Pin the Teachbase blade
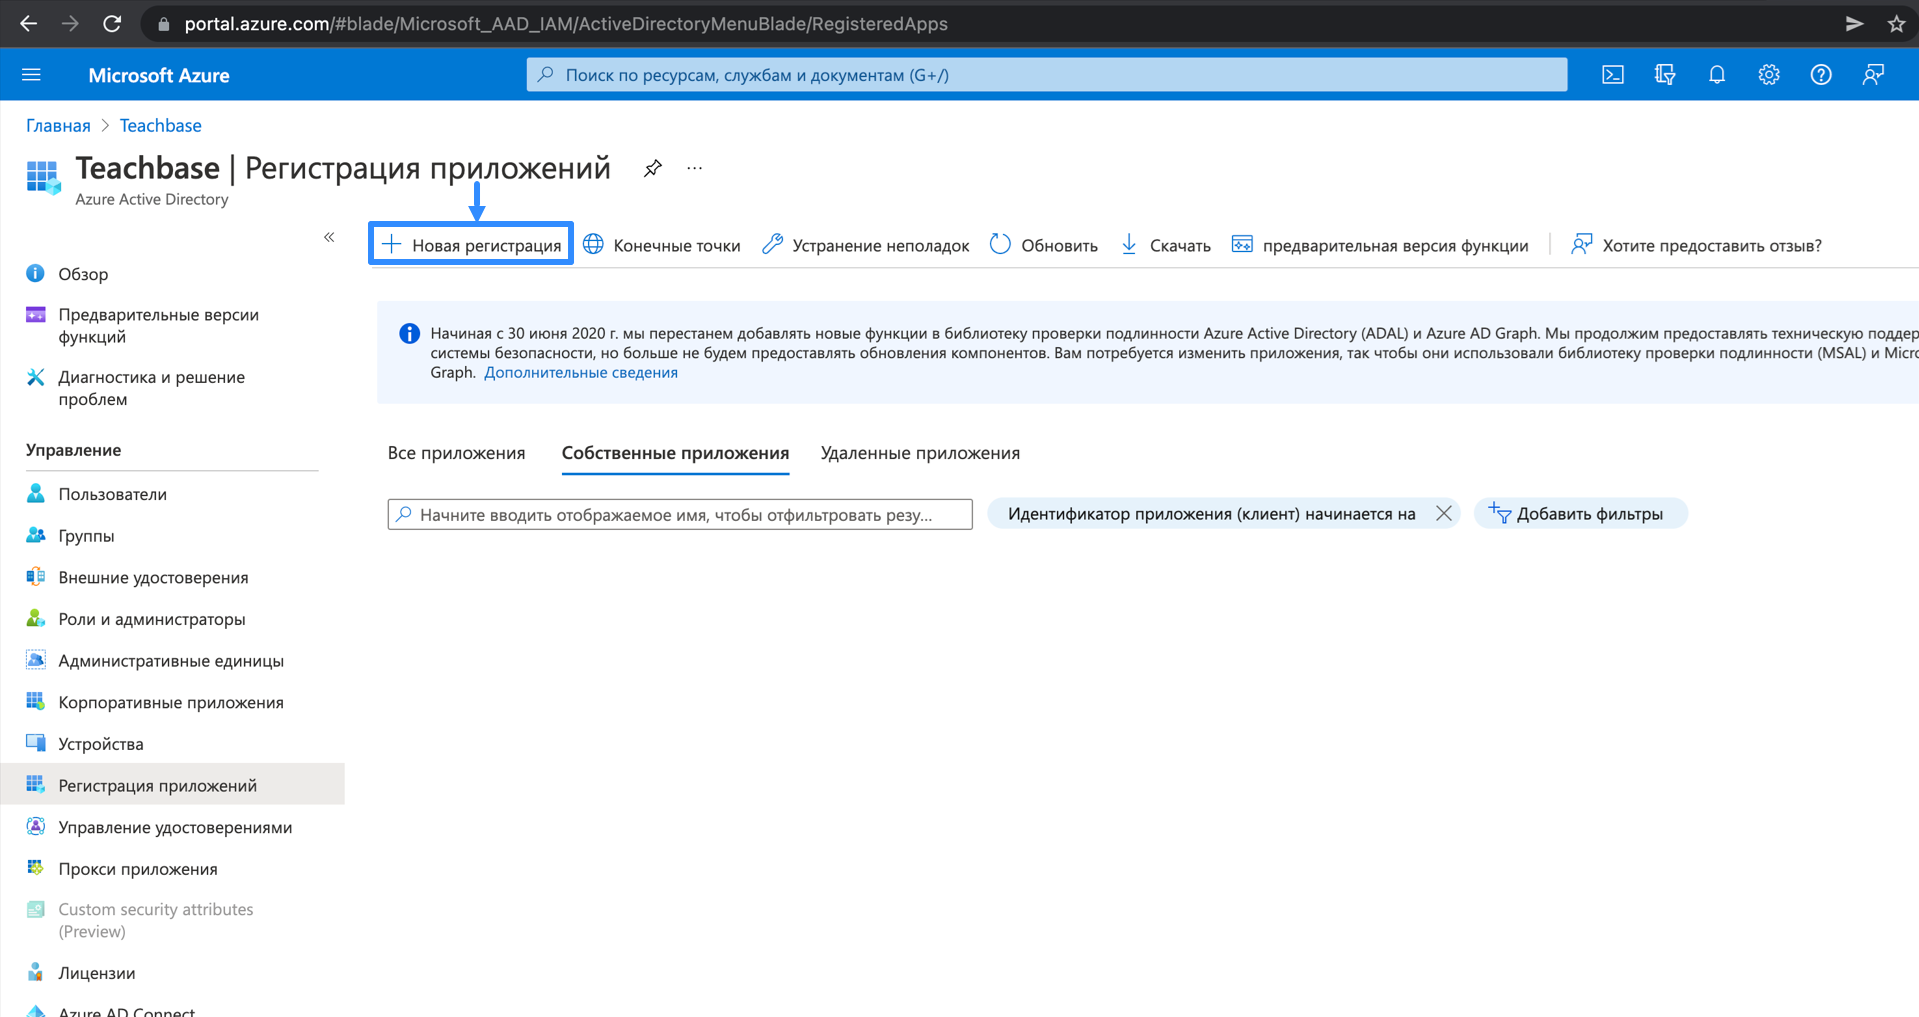Screen dimensions: 1919x1017 653,168
